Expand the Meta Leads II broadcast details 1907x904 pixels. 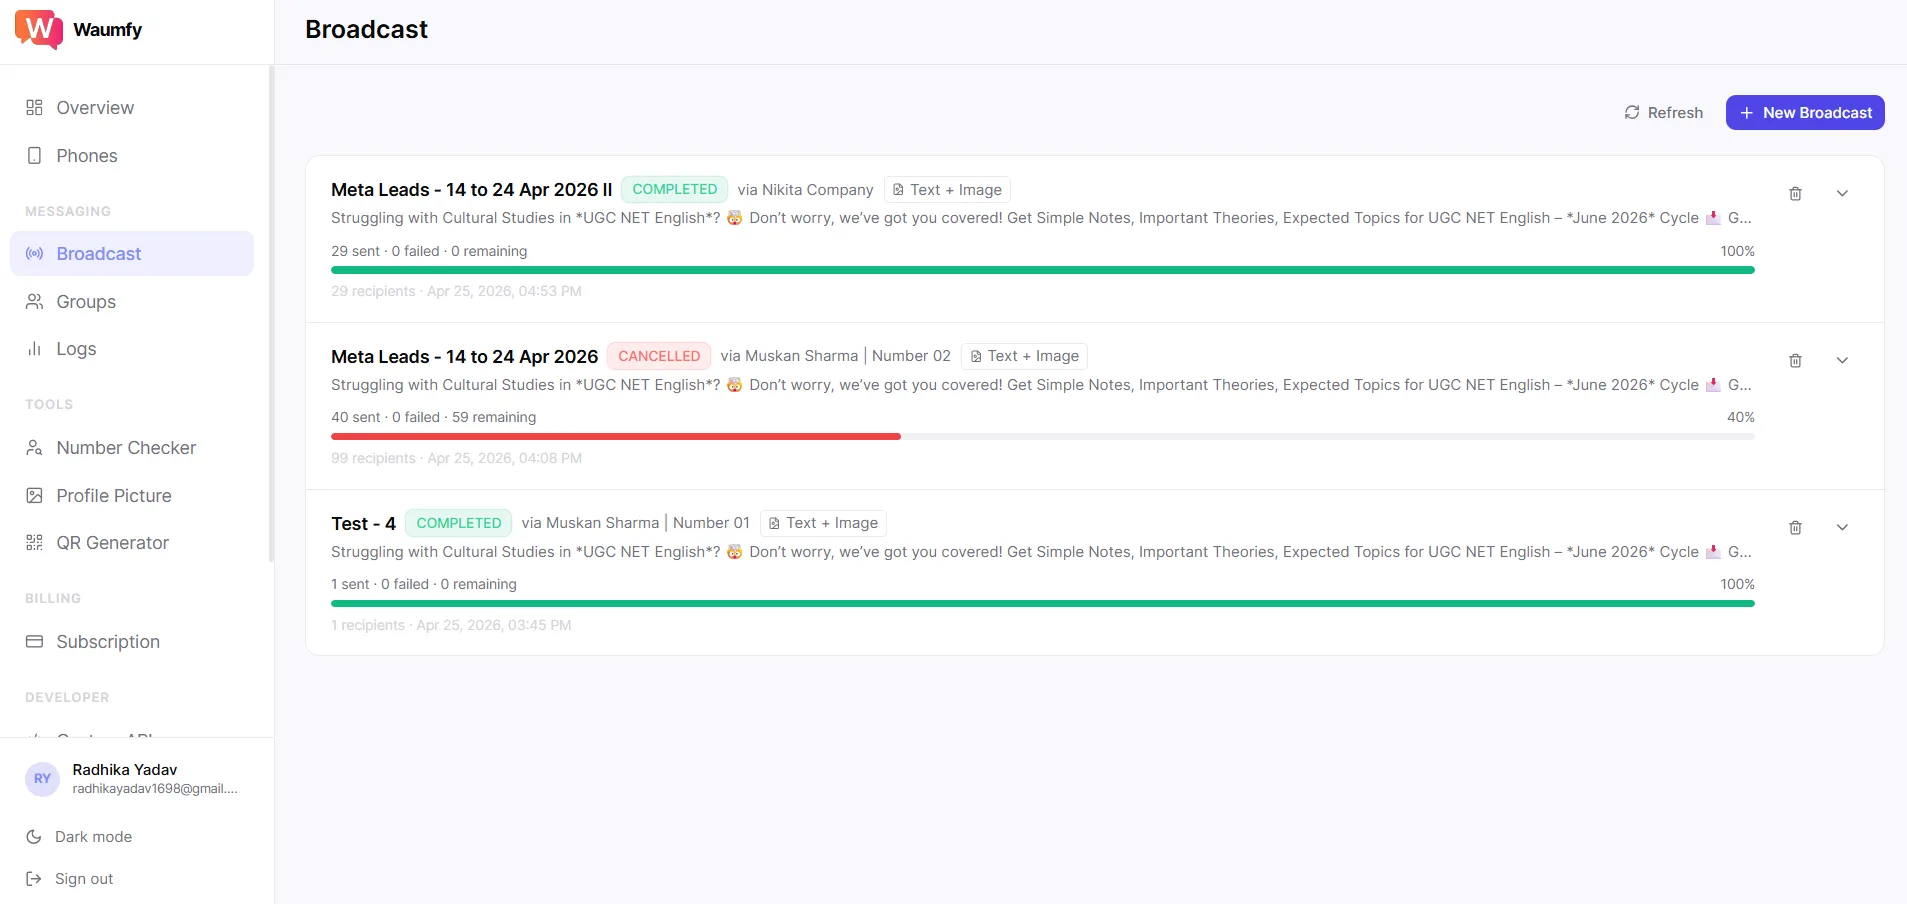tap(1842, 194)
